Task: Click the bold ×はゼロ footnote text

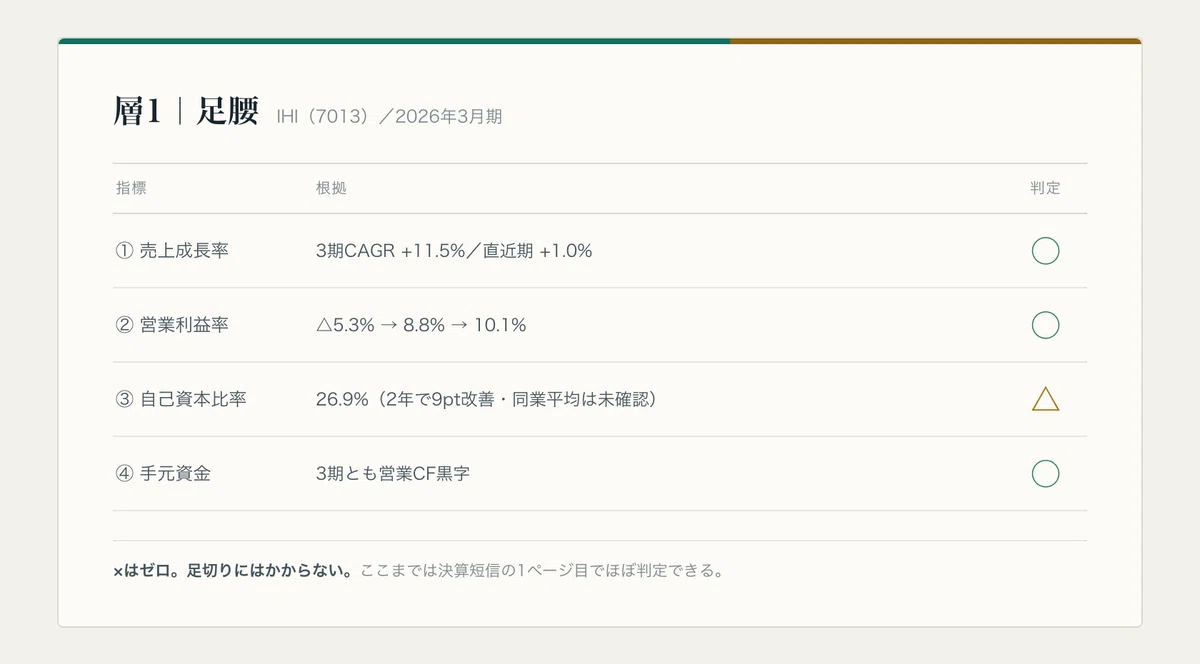Action: (x=232, y=572)
